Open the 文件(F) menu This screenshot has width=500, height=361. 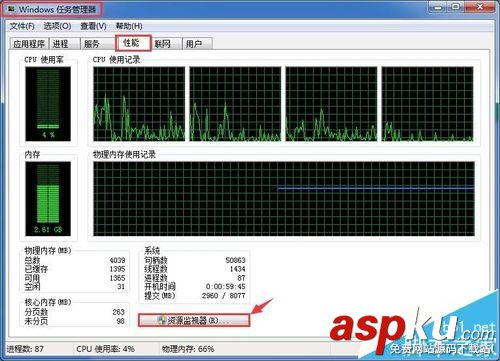(22, 26)
